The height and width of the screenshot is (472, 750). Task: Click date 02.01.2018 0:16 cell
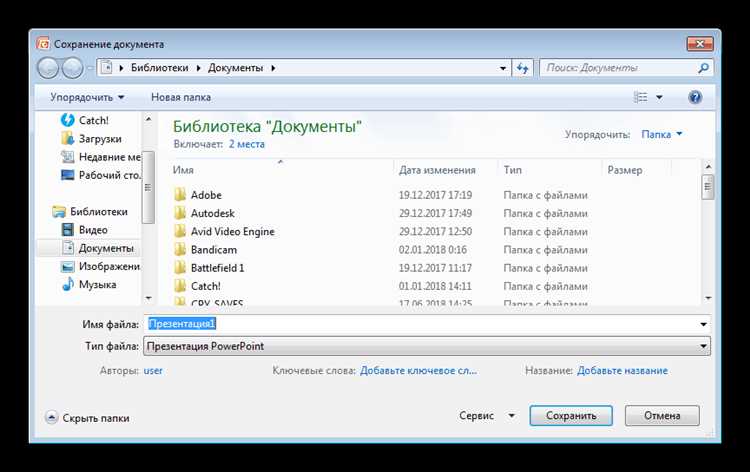tap(432, 250)
